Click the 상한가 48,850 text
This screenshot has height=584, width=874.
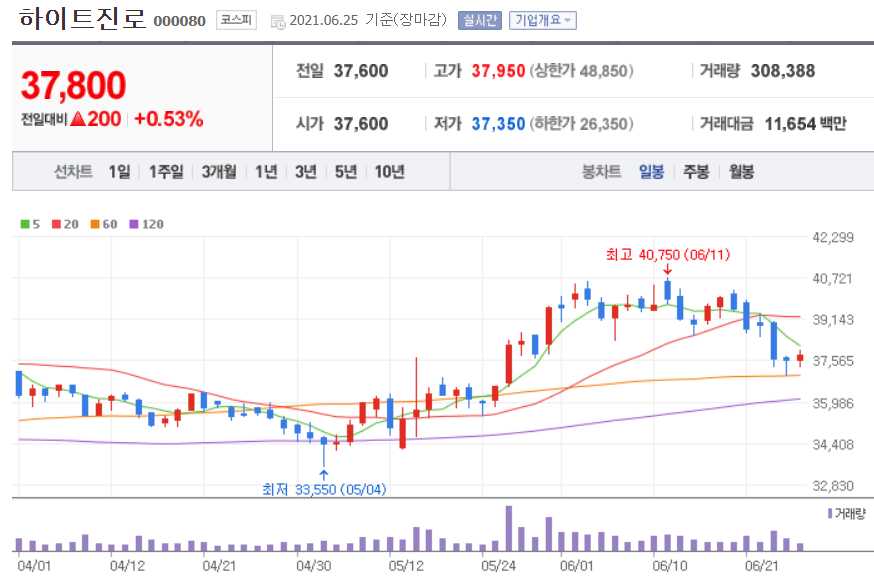click(x=581, y=71)
